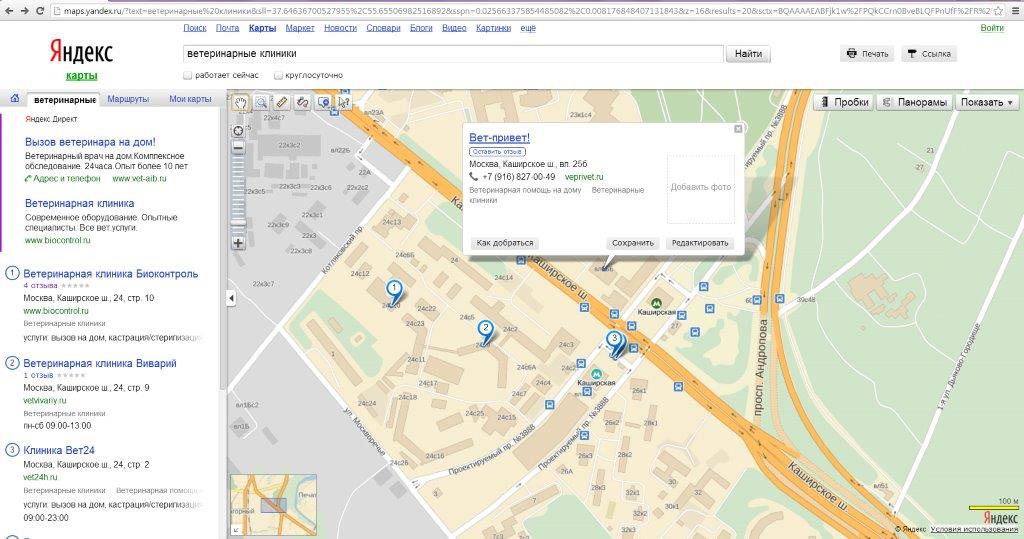Viewport: 1024px width, 539px height.
Task: Open 'Ветеринарная клиника Биоконтроль' result
Action: coord(110,274)
